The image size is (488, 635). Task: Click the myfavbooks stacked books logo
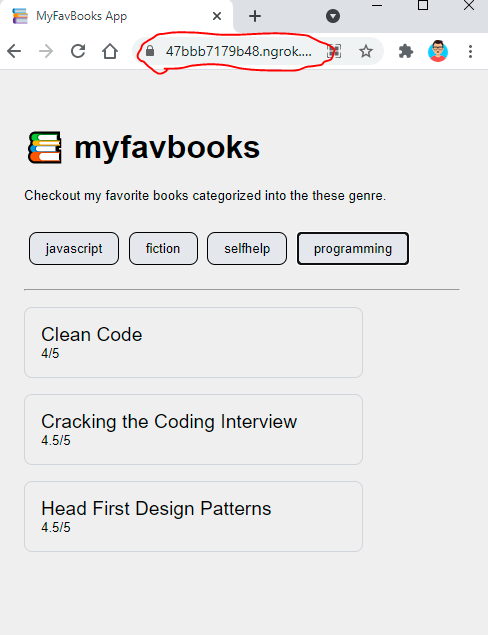point(45,147)
